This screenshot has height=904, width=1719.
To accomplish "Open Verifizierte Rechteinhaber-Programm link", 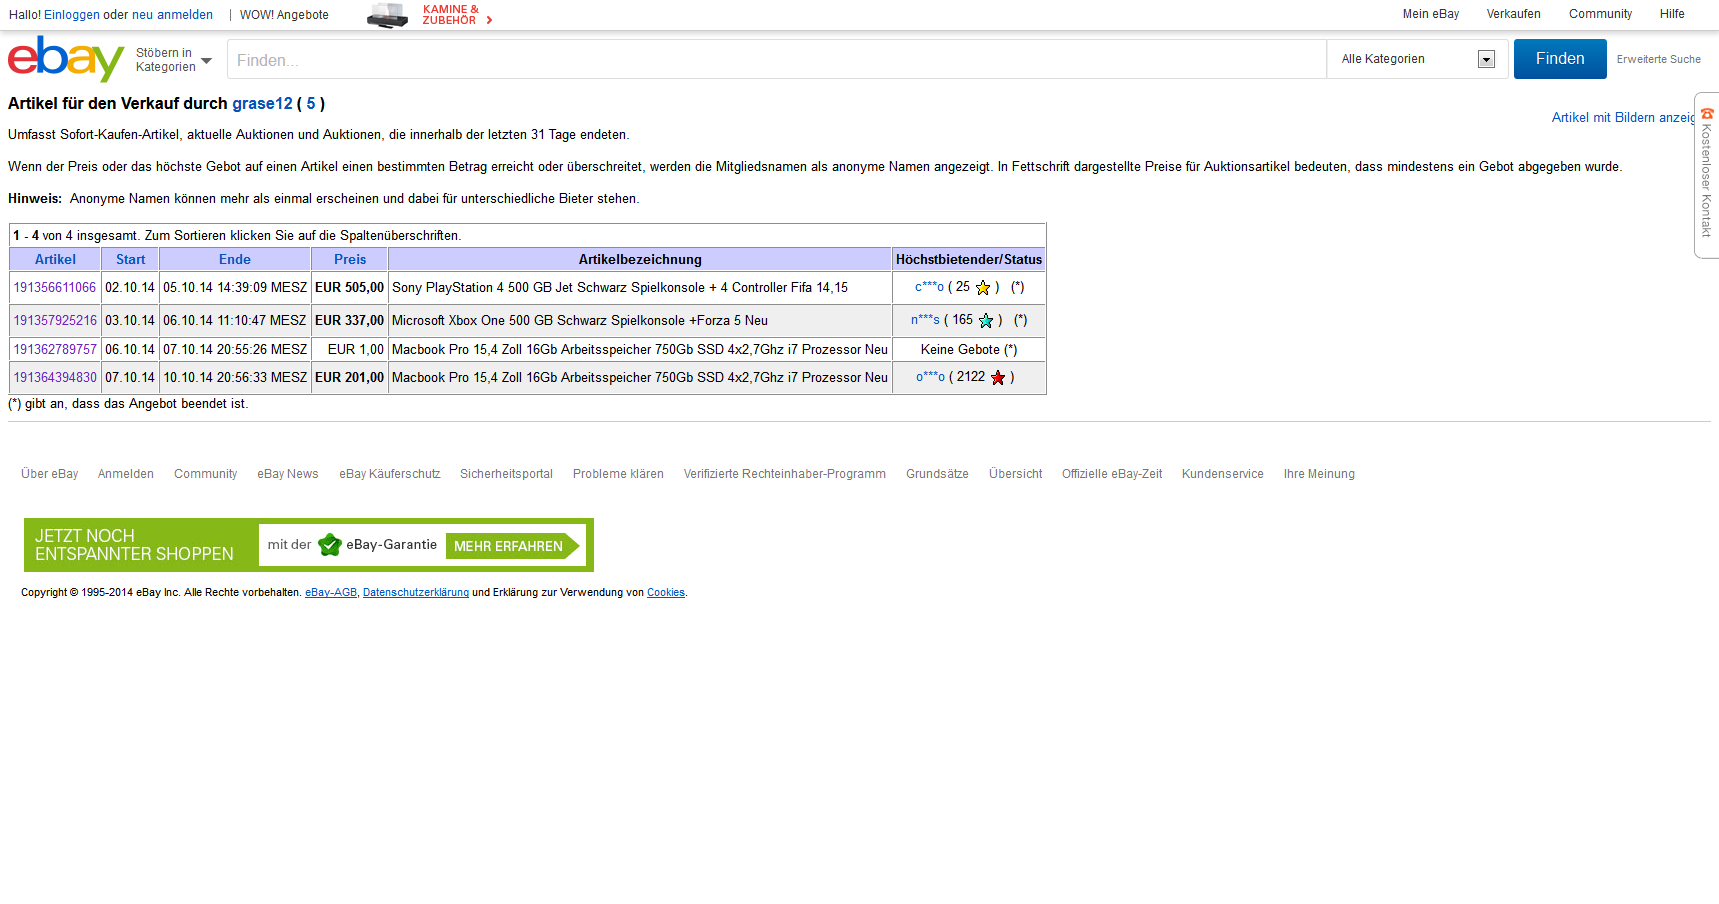I will click(x=785, y=474).
